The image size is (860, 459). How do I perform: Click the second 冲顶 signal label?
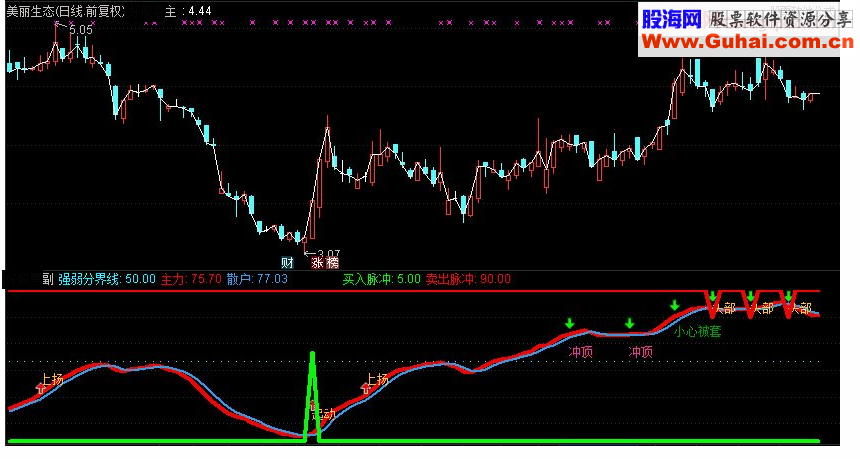tap(640, 352)
